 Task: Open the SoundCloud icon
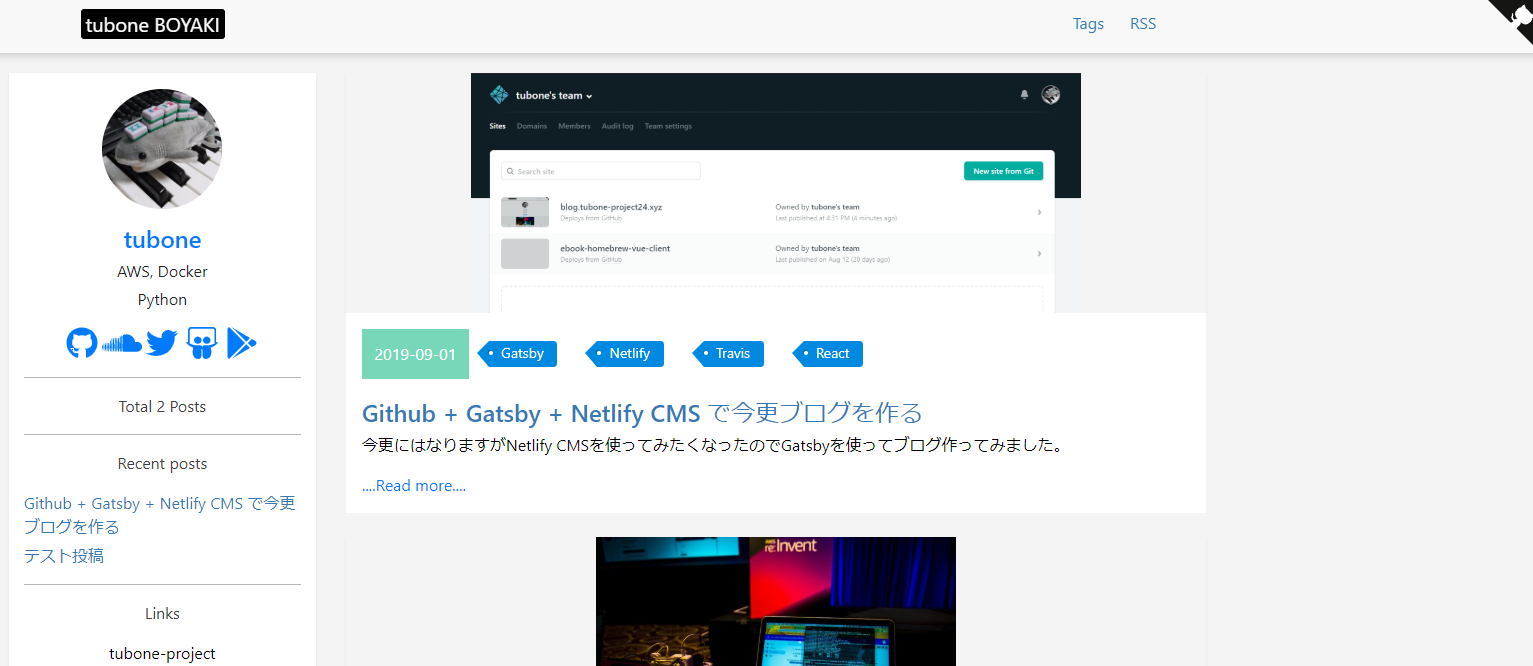[121, 343]
